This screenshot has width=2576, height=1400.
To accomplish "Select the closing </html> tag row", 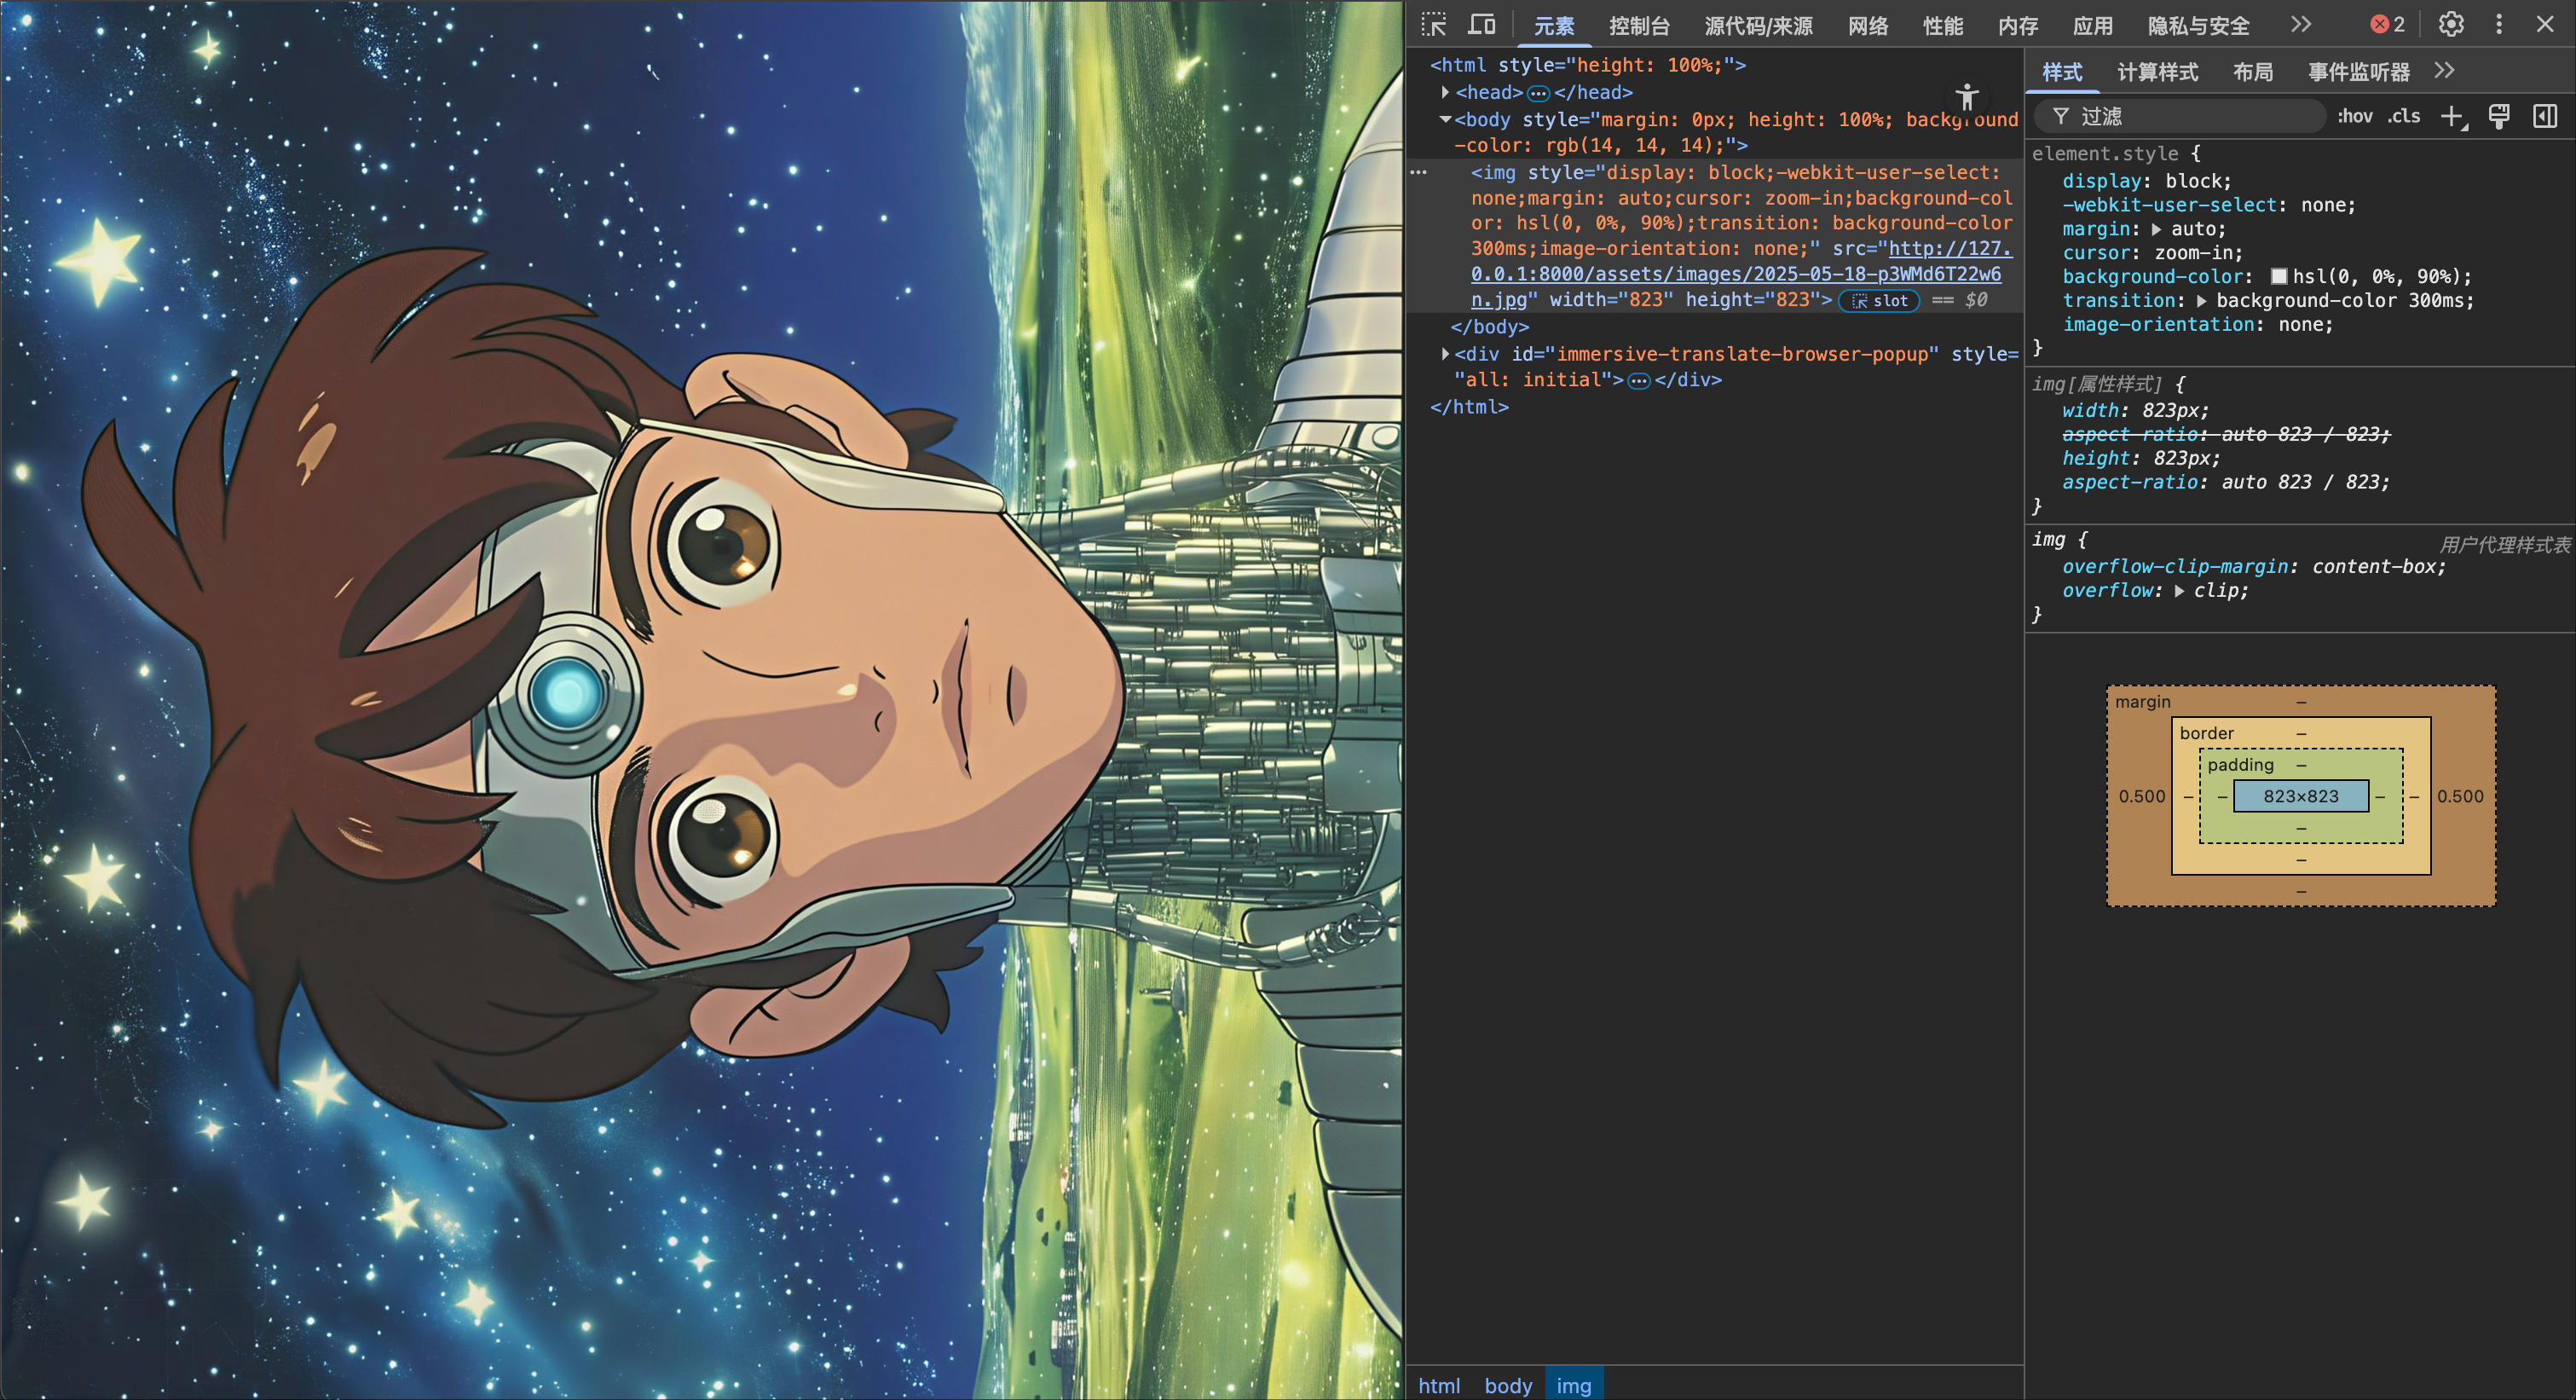I will point(1469,407).
